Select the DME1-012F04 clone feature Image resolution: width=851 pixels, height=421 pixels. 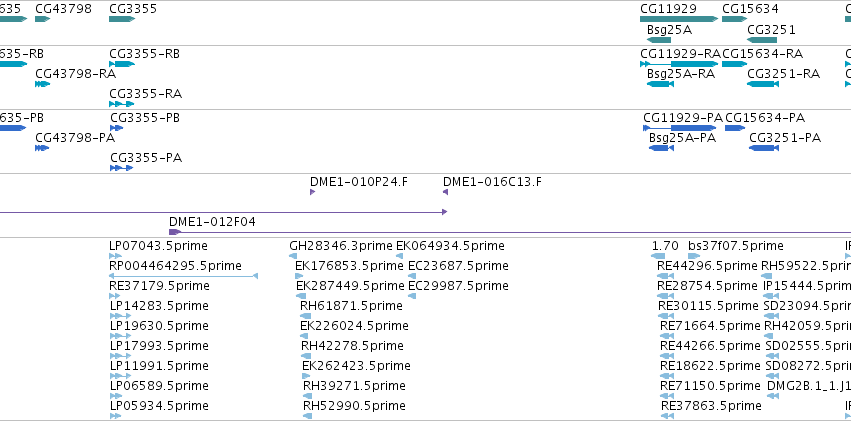(510, 232)
